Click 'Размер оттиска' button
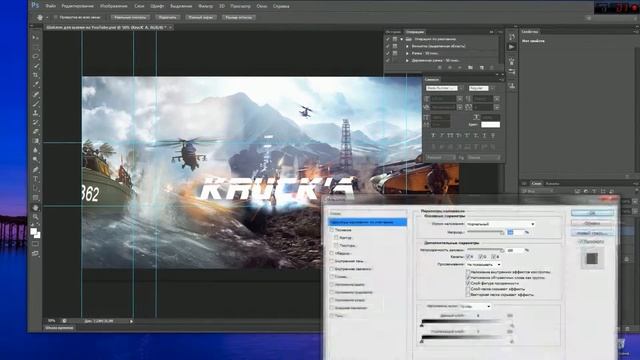This screenshot has height=360, width=640. [x=239, y=18]
